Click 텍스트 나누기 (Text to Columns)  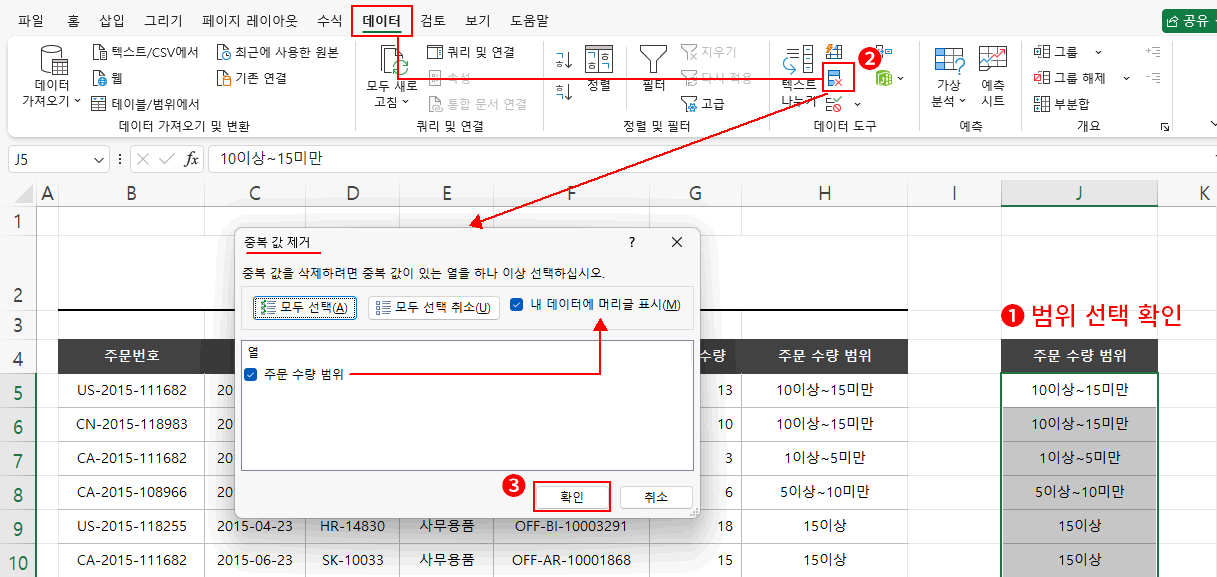799,75
